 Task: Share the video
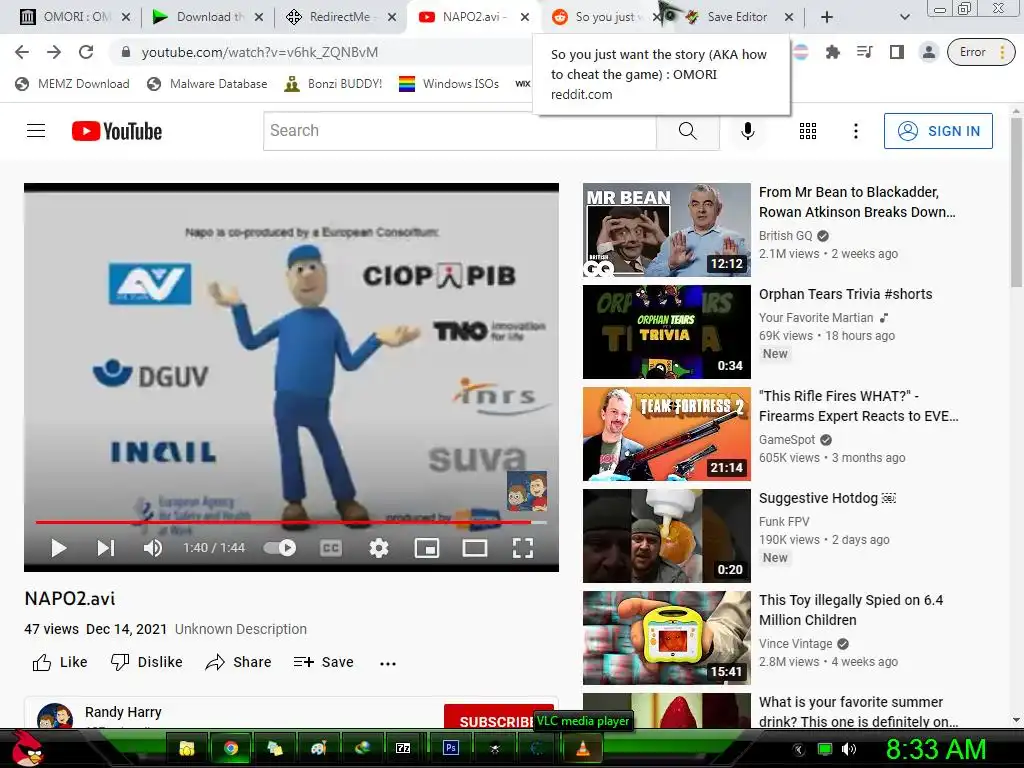point(238,662)
